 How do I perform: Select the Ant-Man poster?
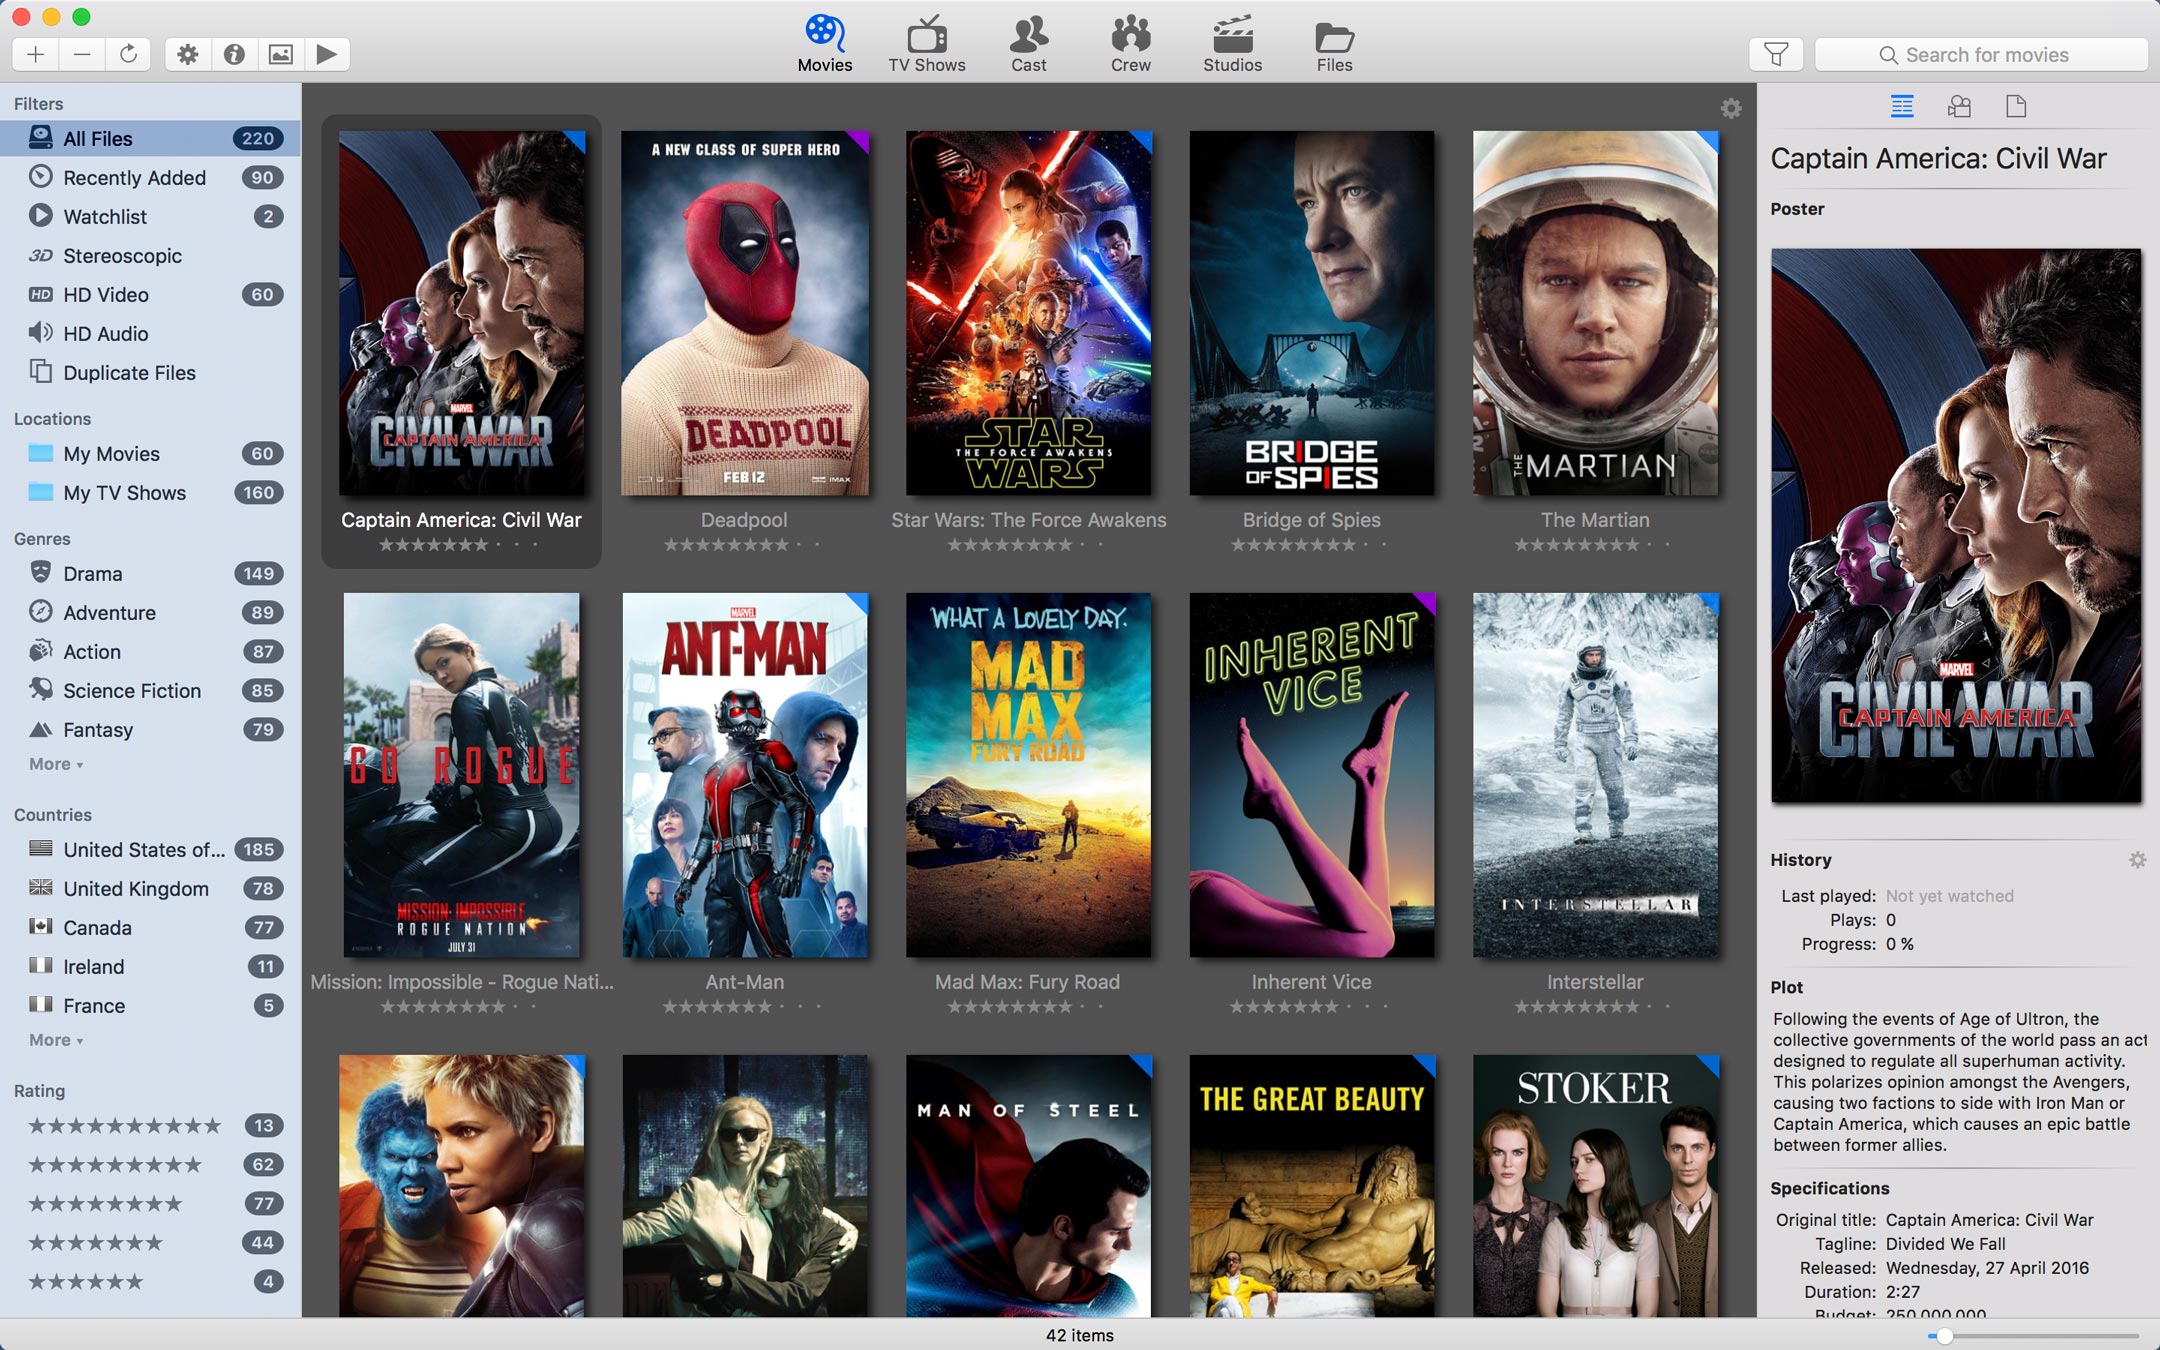point(745,775)
